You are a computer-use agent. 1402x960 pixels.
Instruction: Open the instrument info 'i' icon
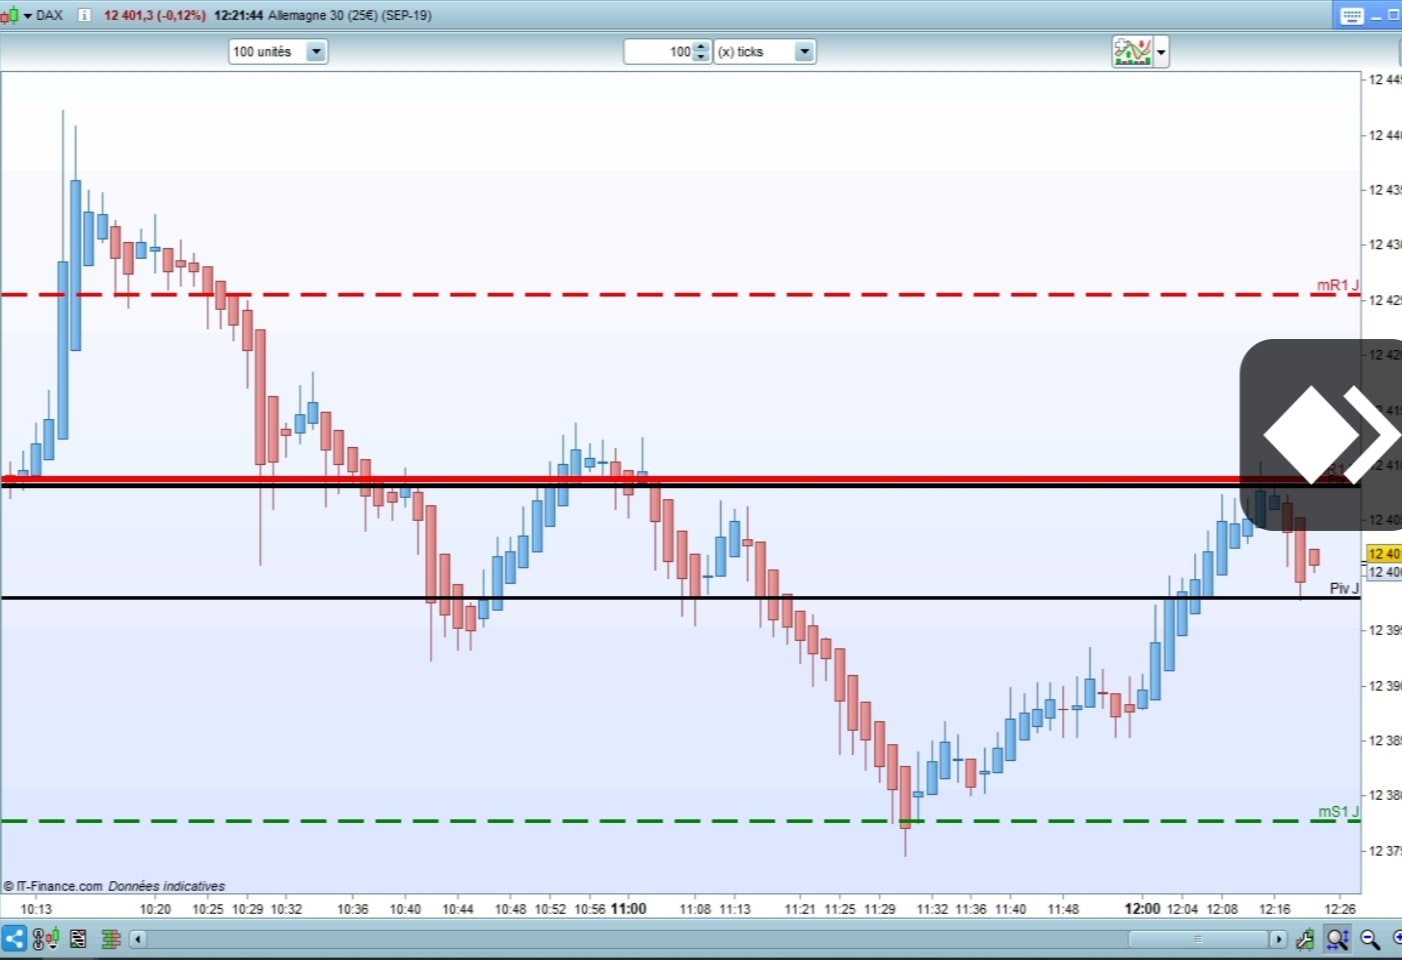[84, 15]
